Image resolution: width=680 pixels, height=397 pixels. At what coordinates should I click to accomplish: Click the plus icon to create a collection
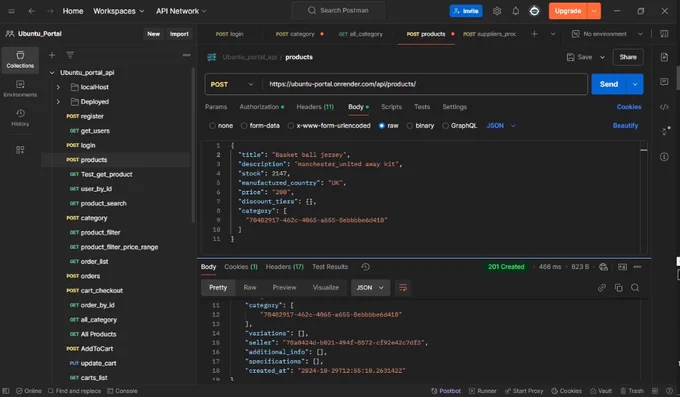(x=52, y=55)
